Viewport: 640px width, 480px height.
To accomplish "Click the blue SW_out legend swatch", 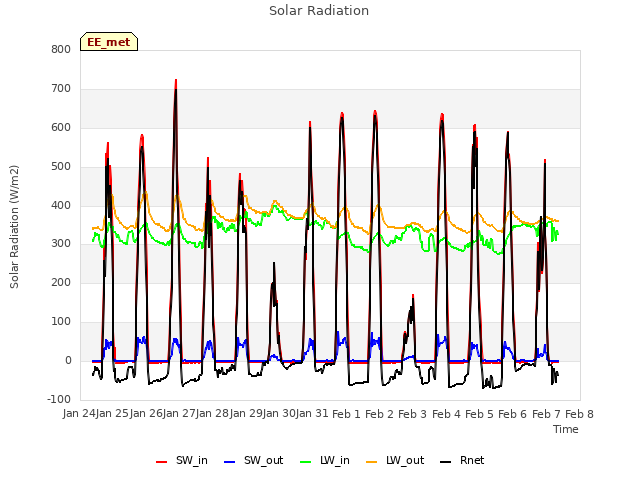I will [230, 462].
